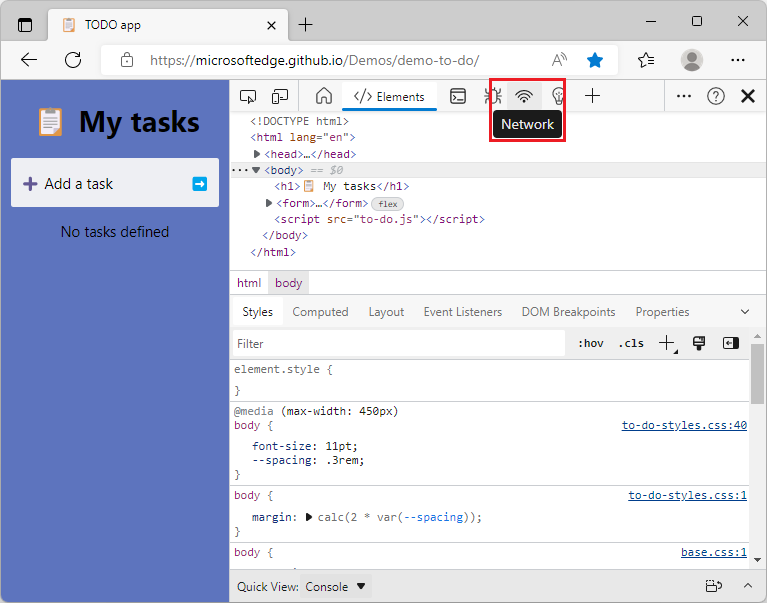767x603 pixels.
Task: Open the Quick View dock options icon
Action: 714,585
